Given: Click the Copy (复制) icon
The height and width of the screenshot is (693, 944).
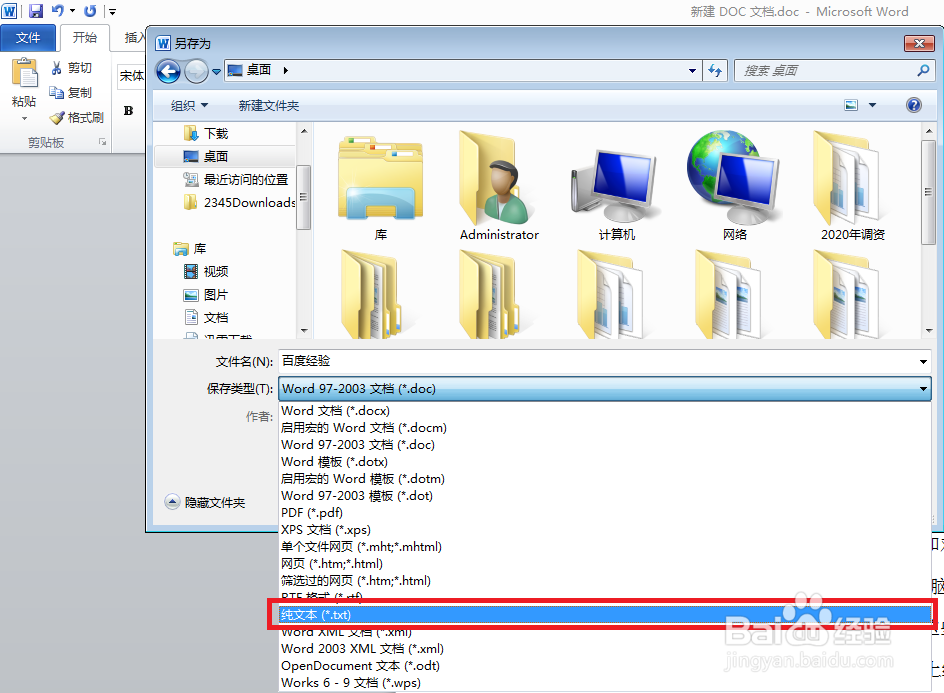Looking at the screenshot, I should [x=57, y=93].
